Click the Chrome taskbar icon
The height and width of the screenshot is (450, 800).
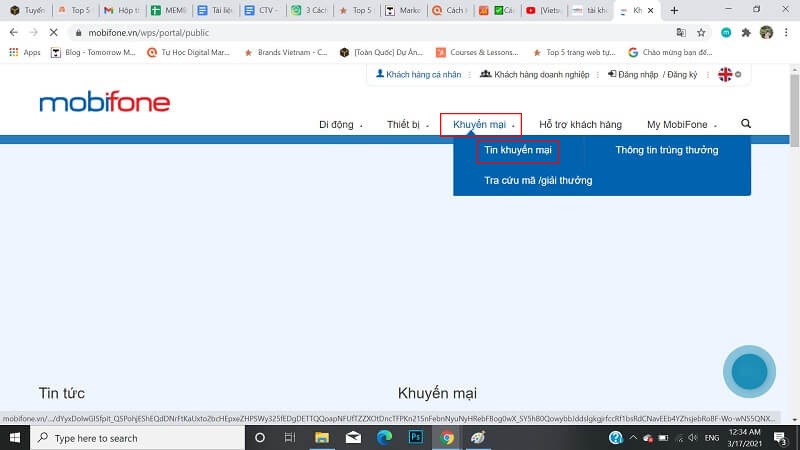tap(447, 438)
